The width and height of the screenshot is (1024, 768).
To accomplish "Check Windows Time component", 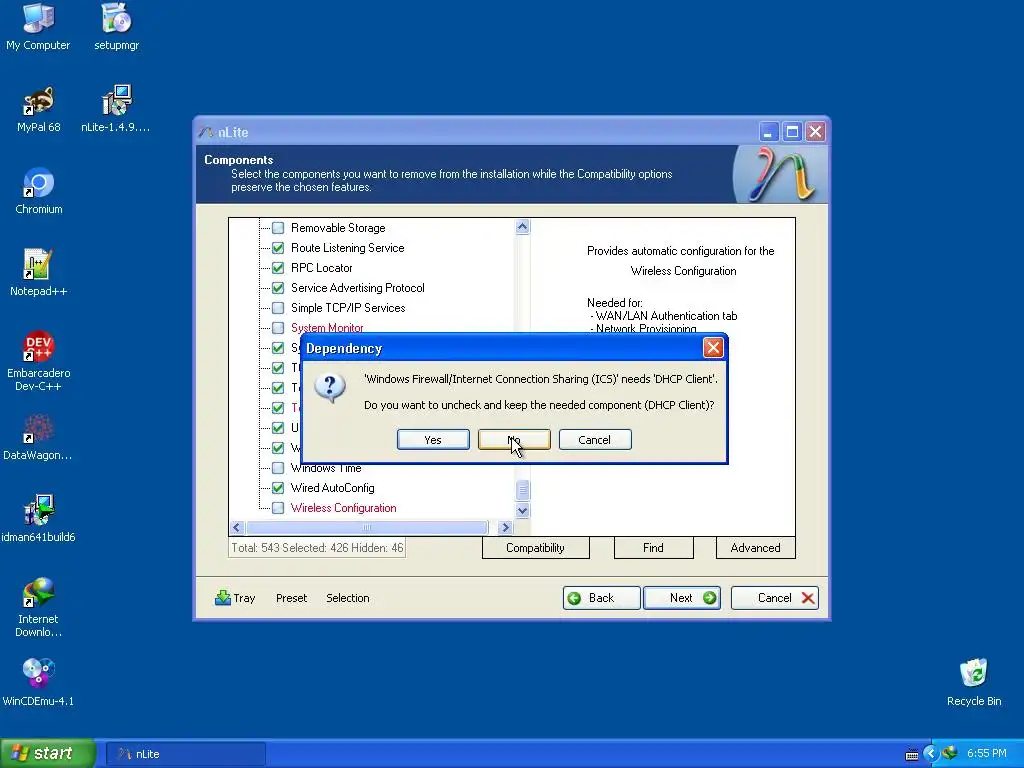I will (x=278, y=468).
